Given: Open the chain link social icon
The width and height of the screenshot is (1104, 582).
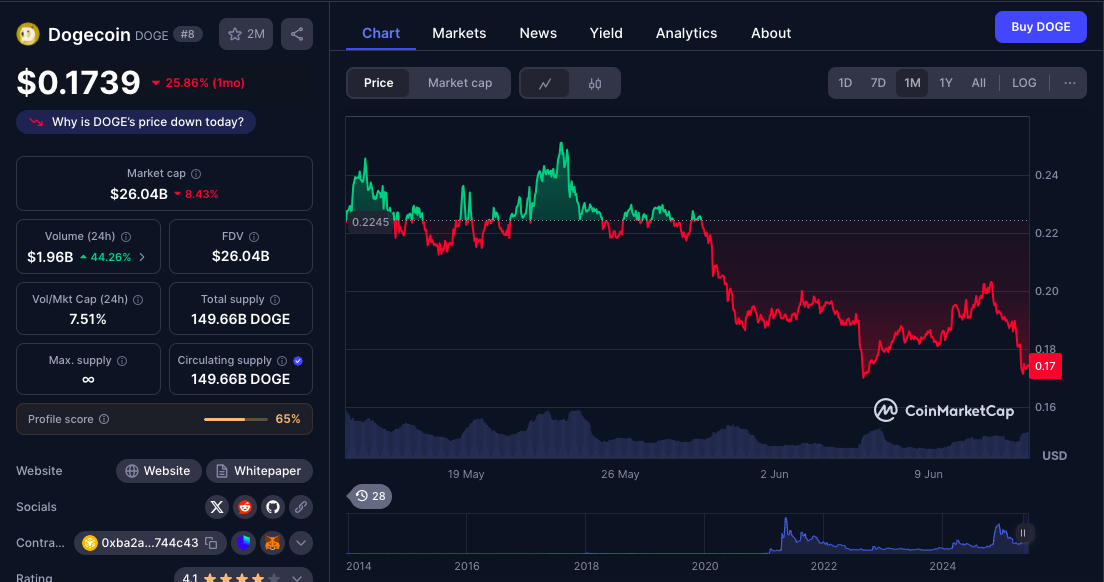Looking at the screenshot, I should pos(301,507).
